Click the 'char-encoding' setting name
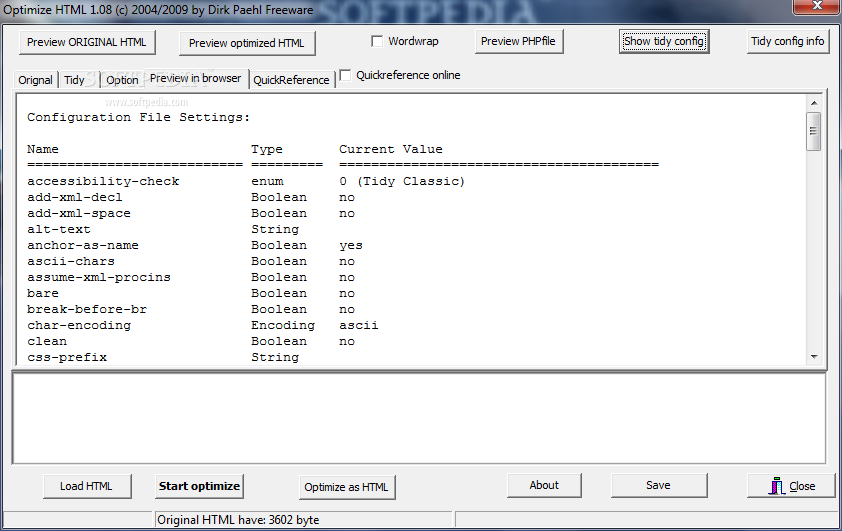This screenshot has width=842, height=531. tap(79, 325)
